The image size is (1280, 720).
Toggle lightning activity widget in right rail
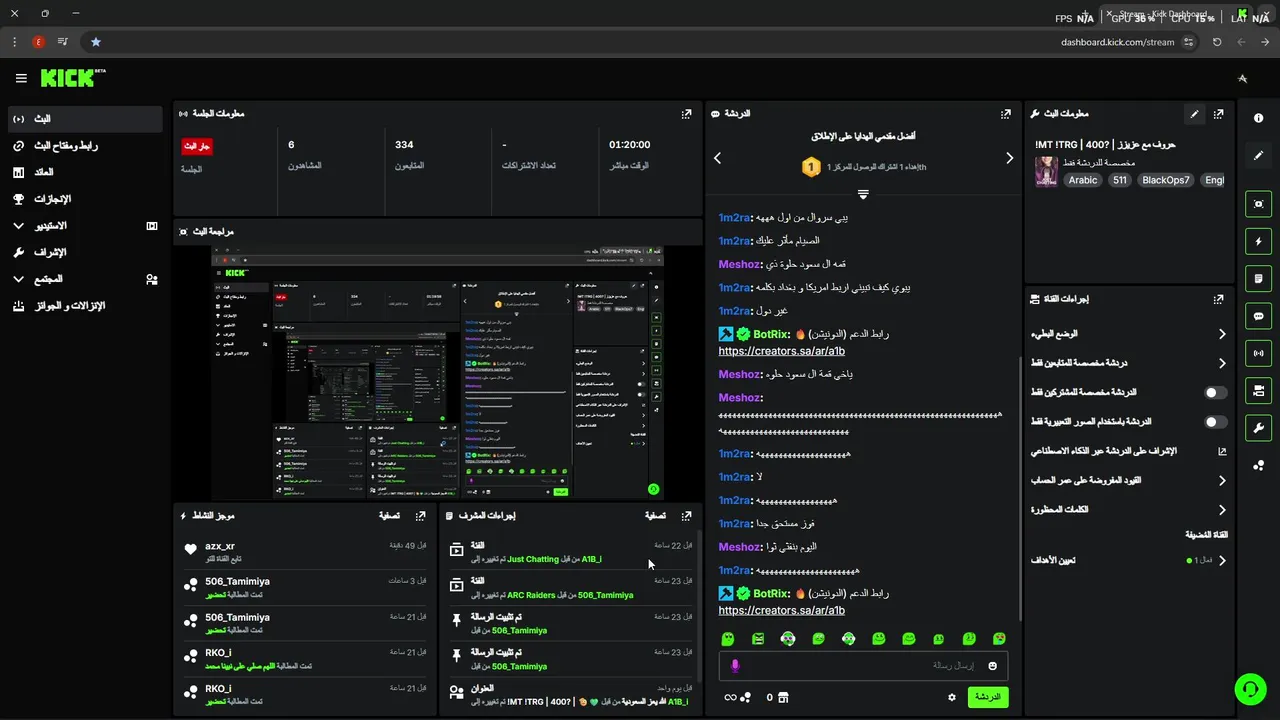coord(1258,241)
